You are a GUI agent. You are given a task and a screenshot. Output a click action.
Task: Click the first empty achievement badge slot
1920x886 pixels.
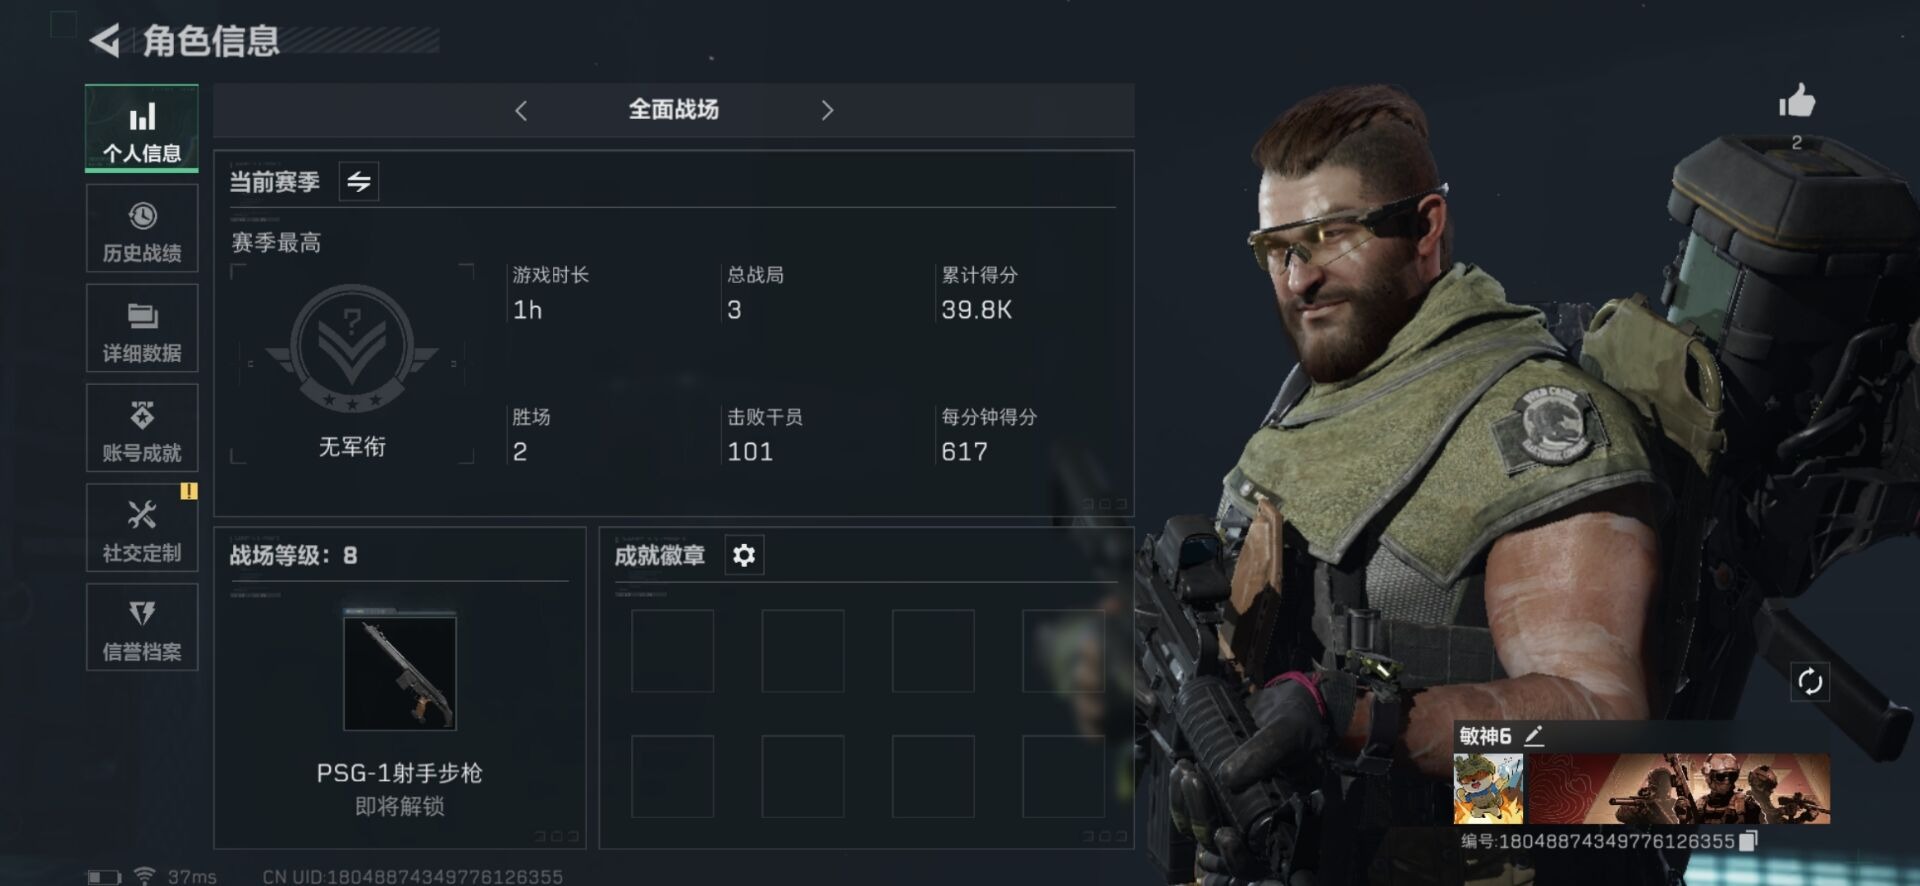673,651
